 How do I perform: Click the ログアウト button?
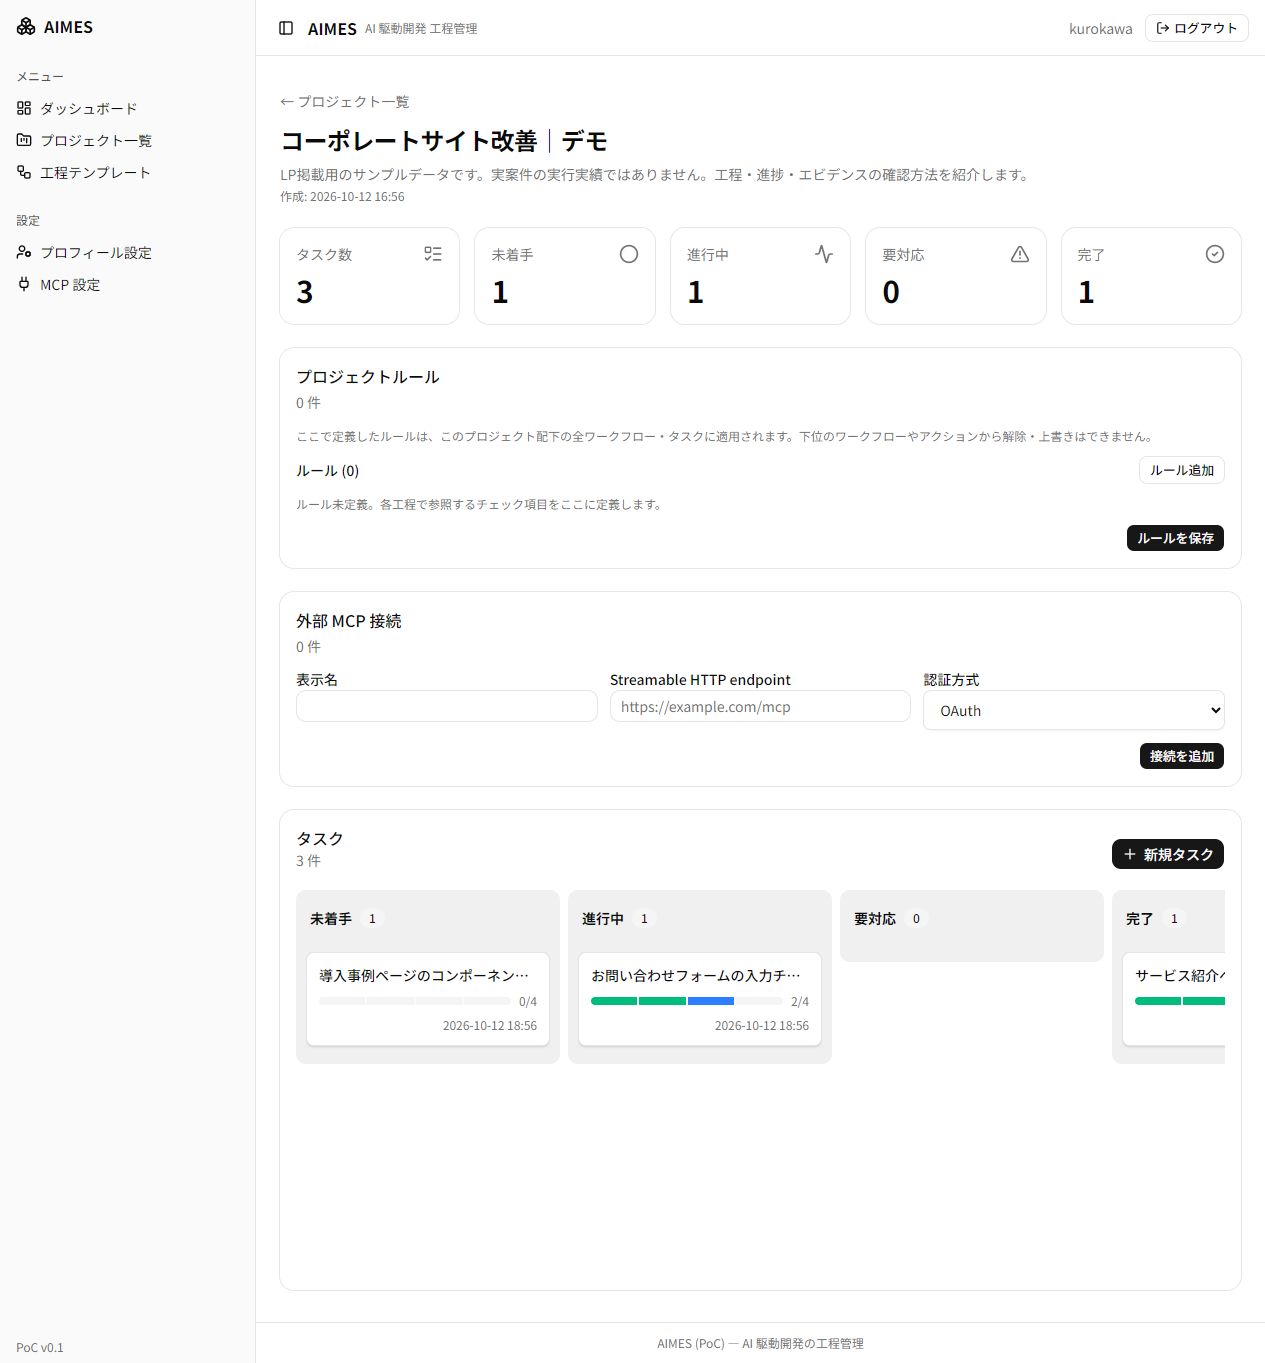tap(1196, 28)
